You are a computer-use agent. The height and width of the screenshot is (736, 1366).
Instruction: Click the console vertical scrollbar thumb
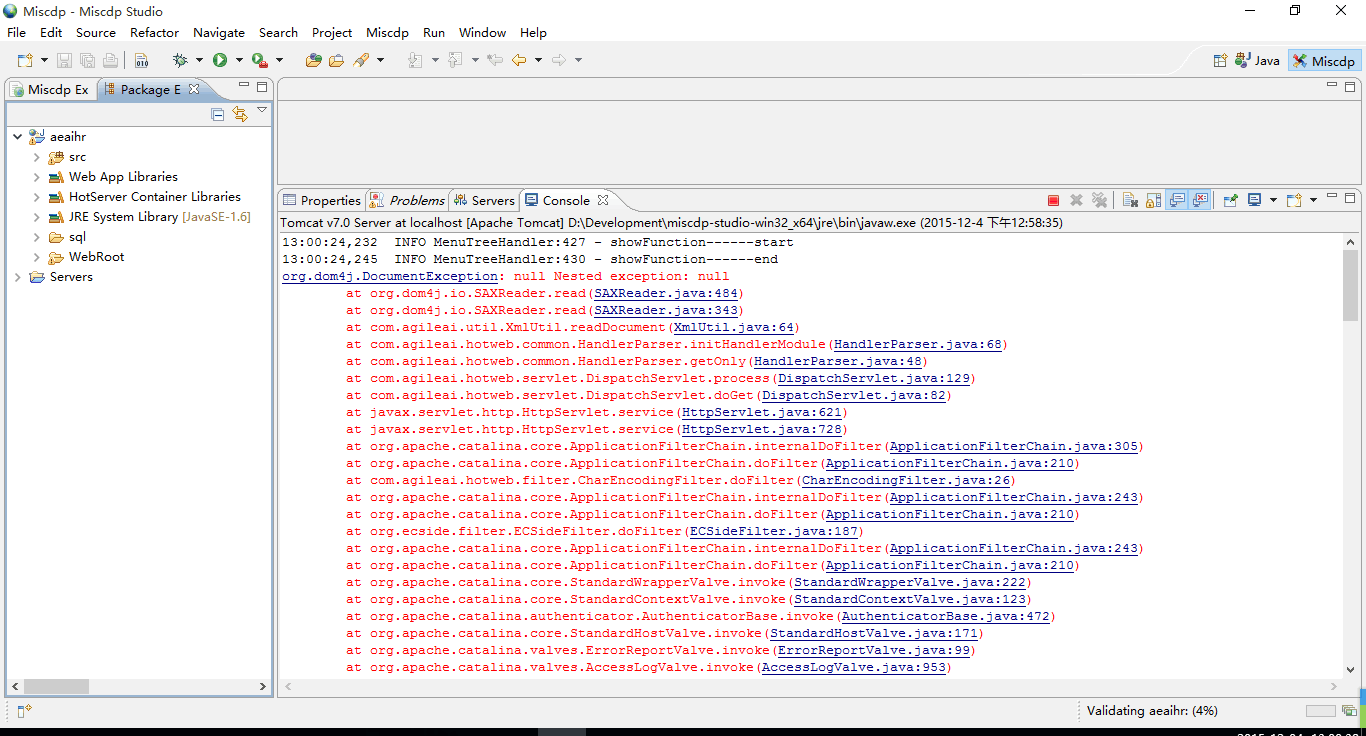click(1350, 285)
